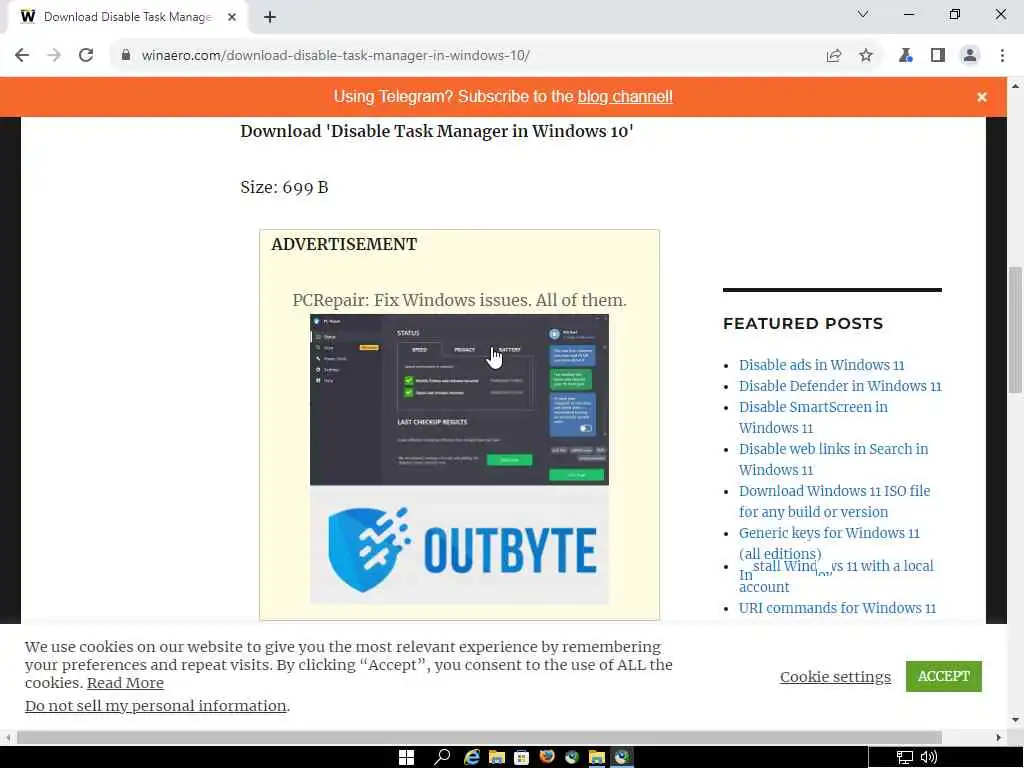Click the 'Size: 699 B' text

tap(284, 187)
